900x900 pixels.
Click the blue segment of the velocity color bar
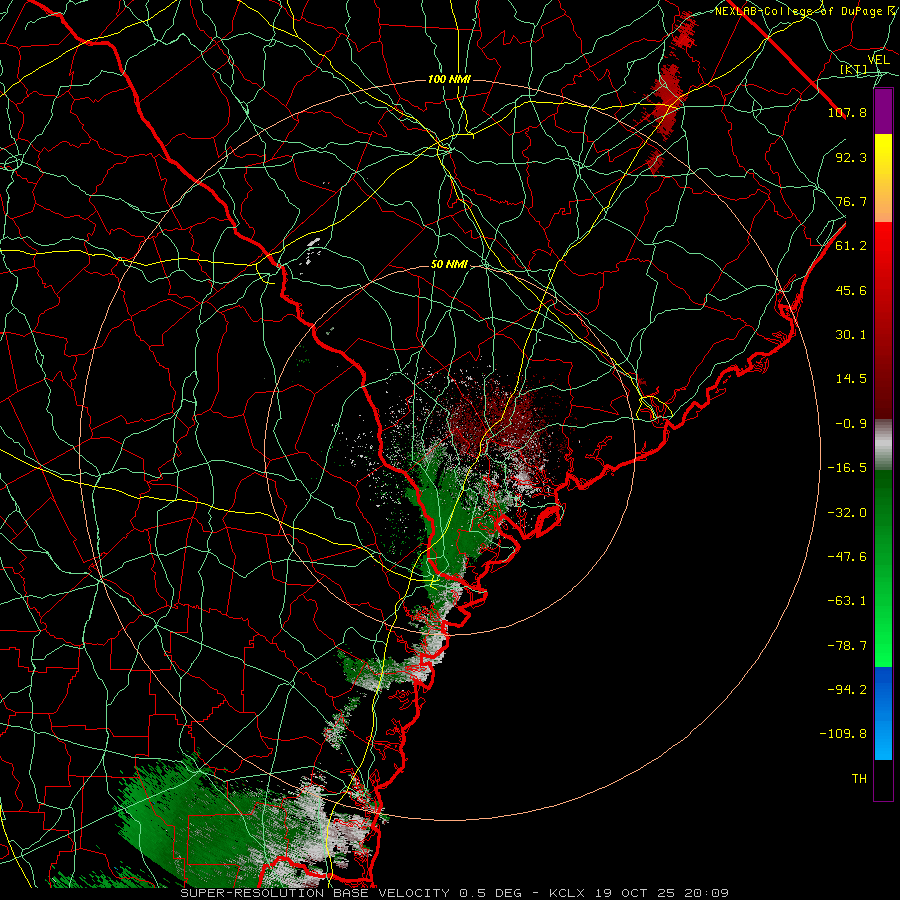883,713
